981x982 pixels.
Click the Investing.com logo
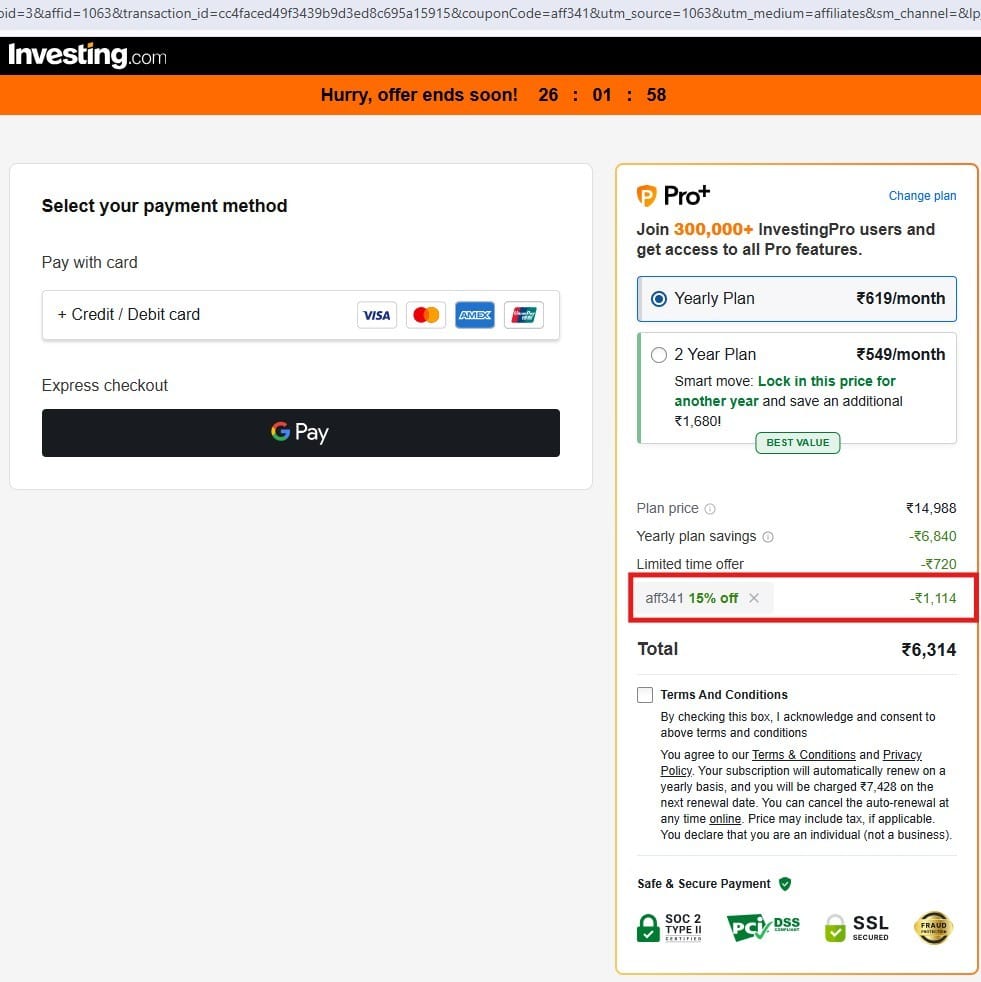(x=88, y=56)
